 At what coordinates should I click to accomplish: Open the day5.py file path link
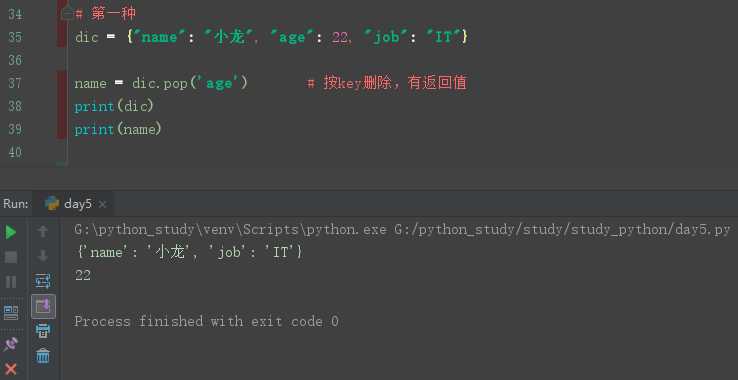[562, 230]
